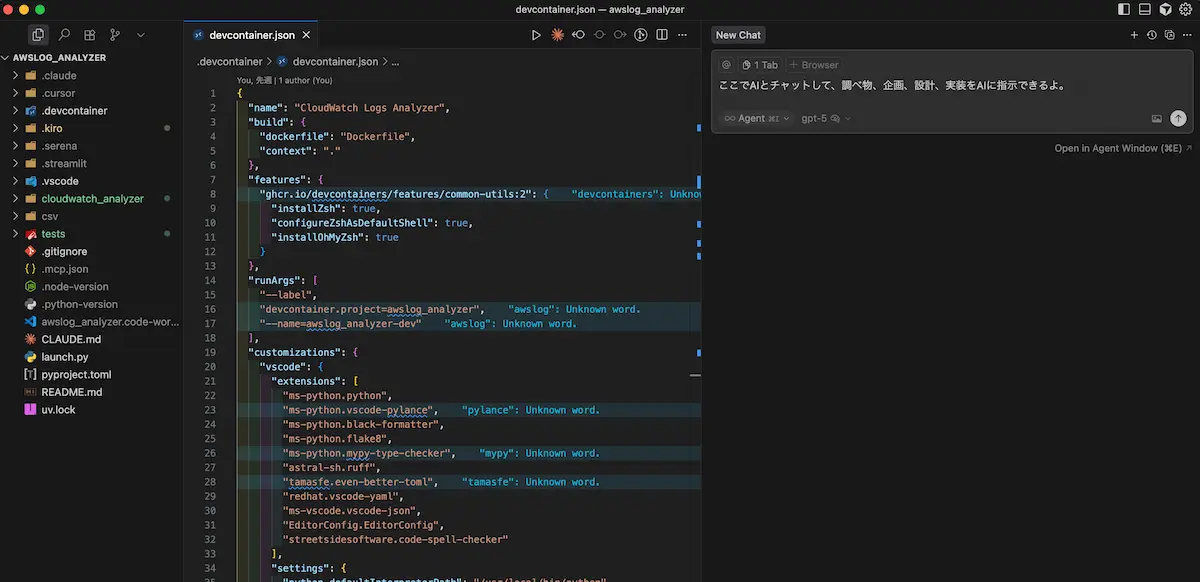
Task: Open the Extensions view icon
Action: tap(90, 35)
